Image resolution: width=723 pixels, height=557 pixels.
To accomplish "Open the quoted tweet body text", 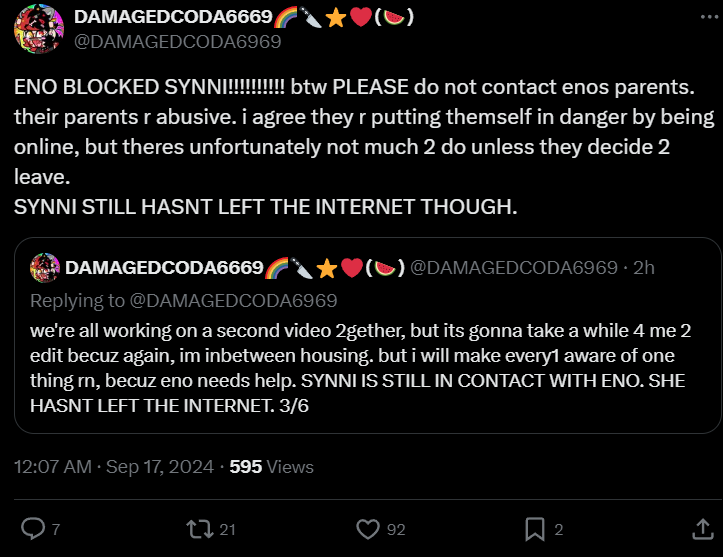I will coord(361,368).
